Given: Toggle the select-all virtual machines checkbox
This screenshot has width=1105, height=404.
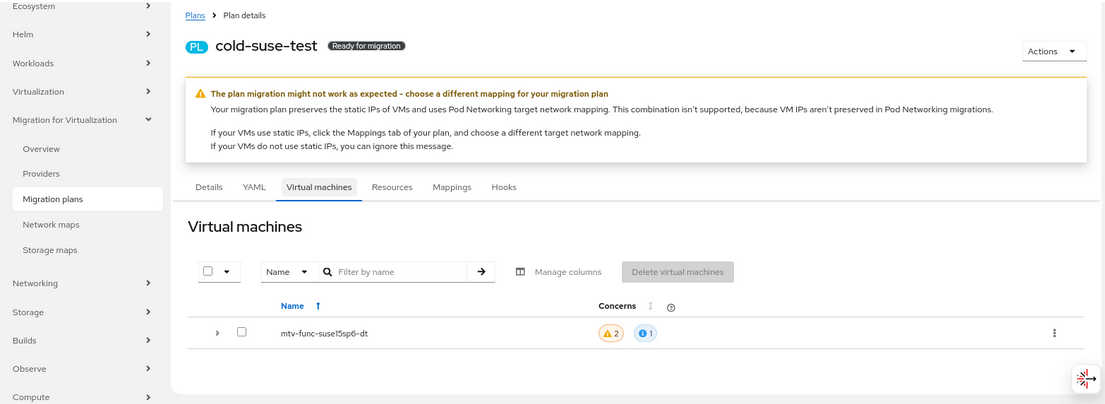Looking at the screenshot, I should (208, 271).
